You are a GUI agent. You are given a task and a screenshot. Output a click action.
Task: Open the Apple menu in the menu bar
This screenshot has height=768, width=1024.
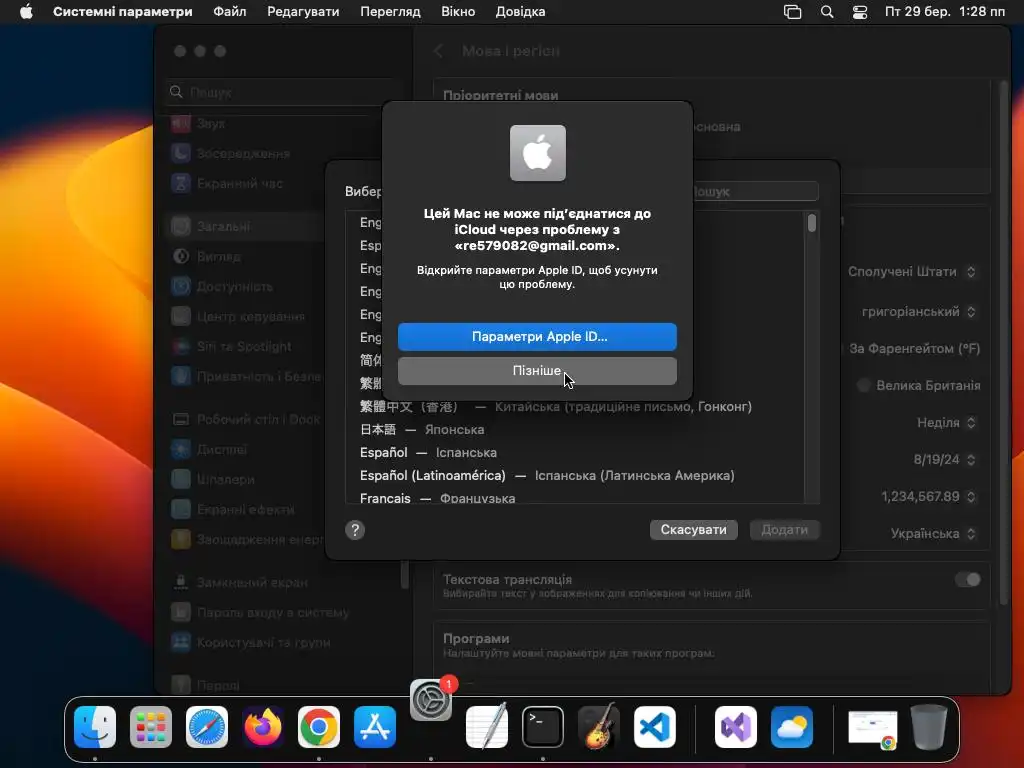26,12
